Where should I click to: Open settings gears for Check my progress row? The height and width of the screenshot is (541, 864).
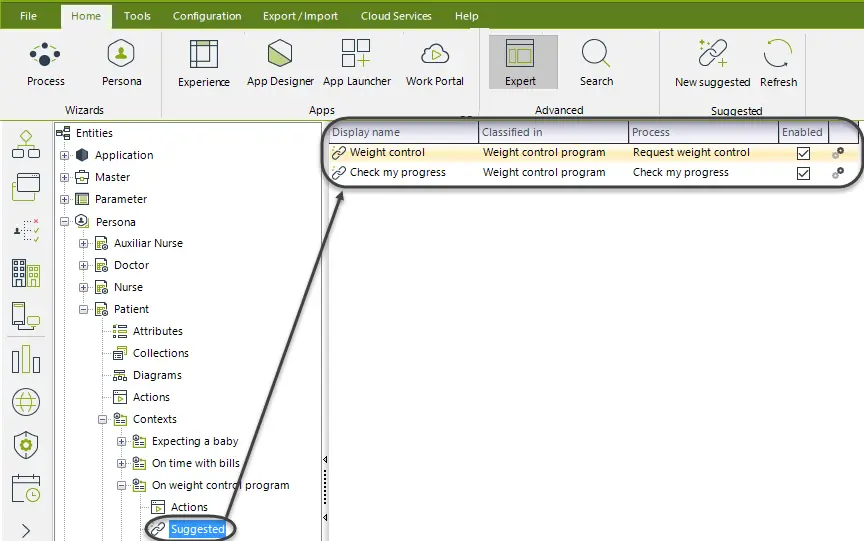click(838, 172)
